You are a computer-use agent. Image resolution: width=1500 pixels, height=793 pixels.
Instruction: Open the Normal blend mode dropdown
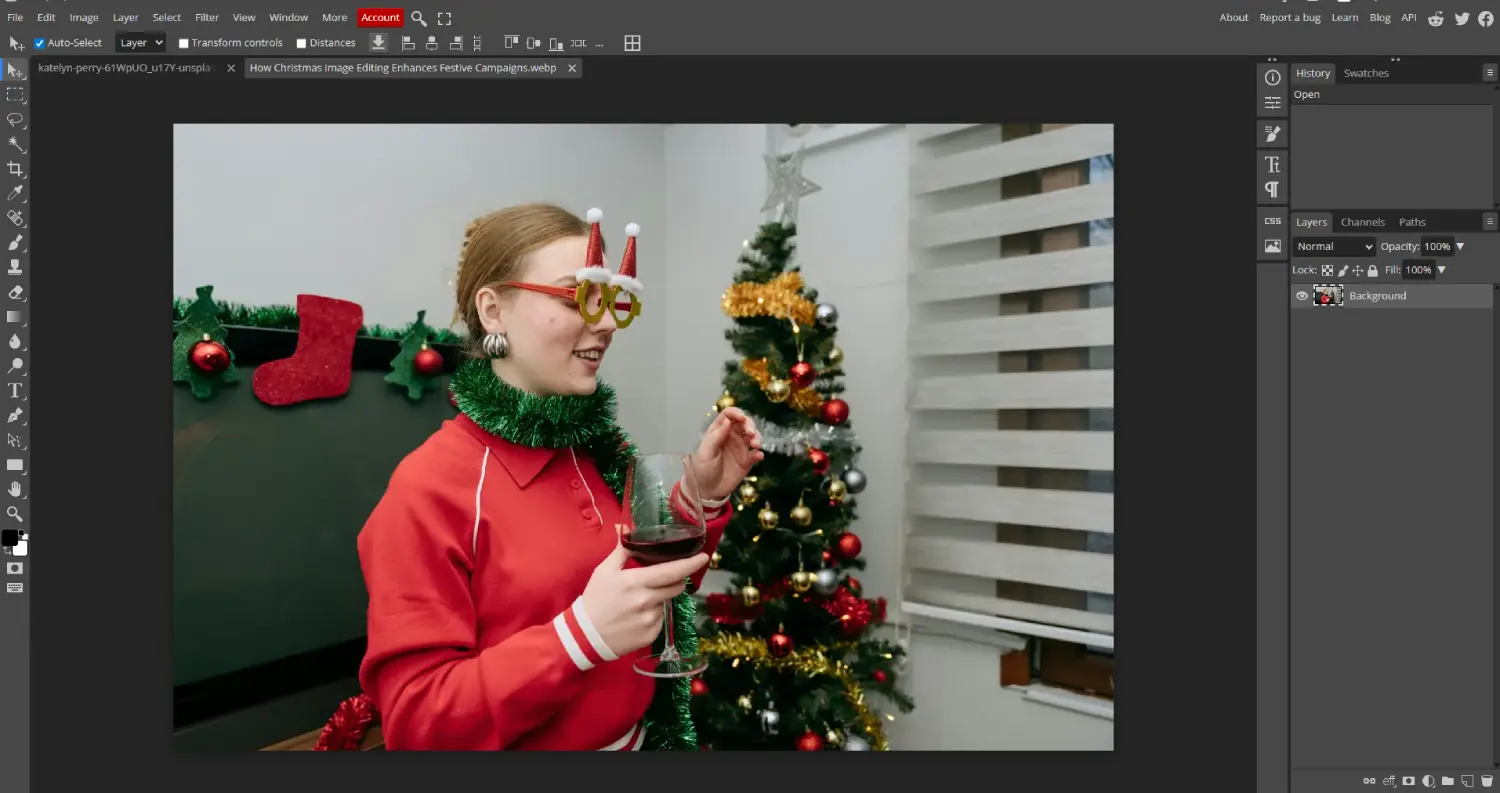click(x=1334, y=247)
